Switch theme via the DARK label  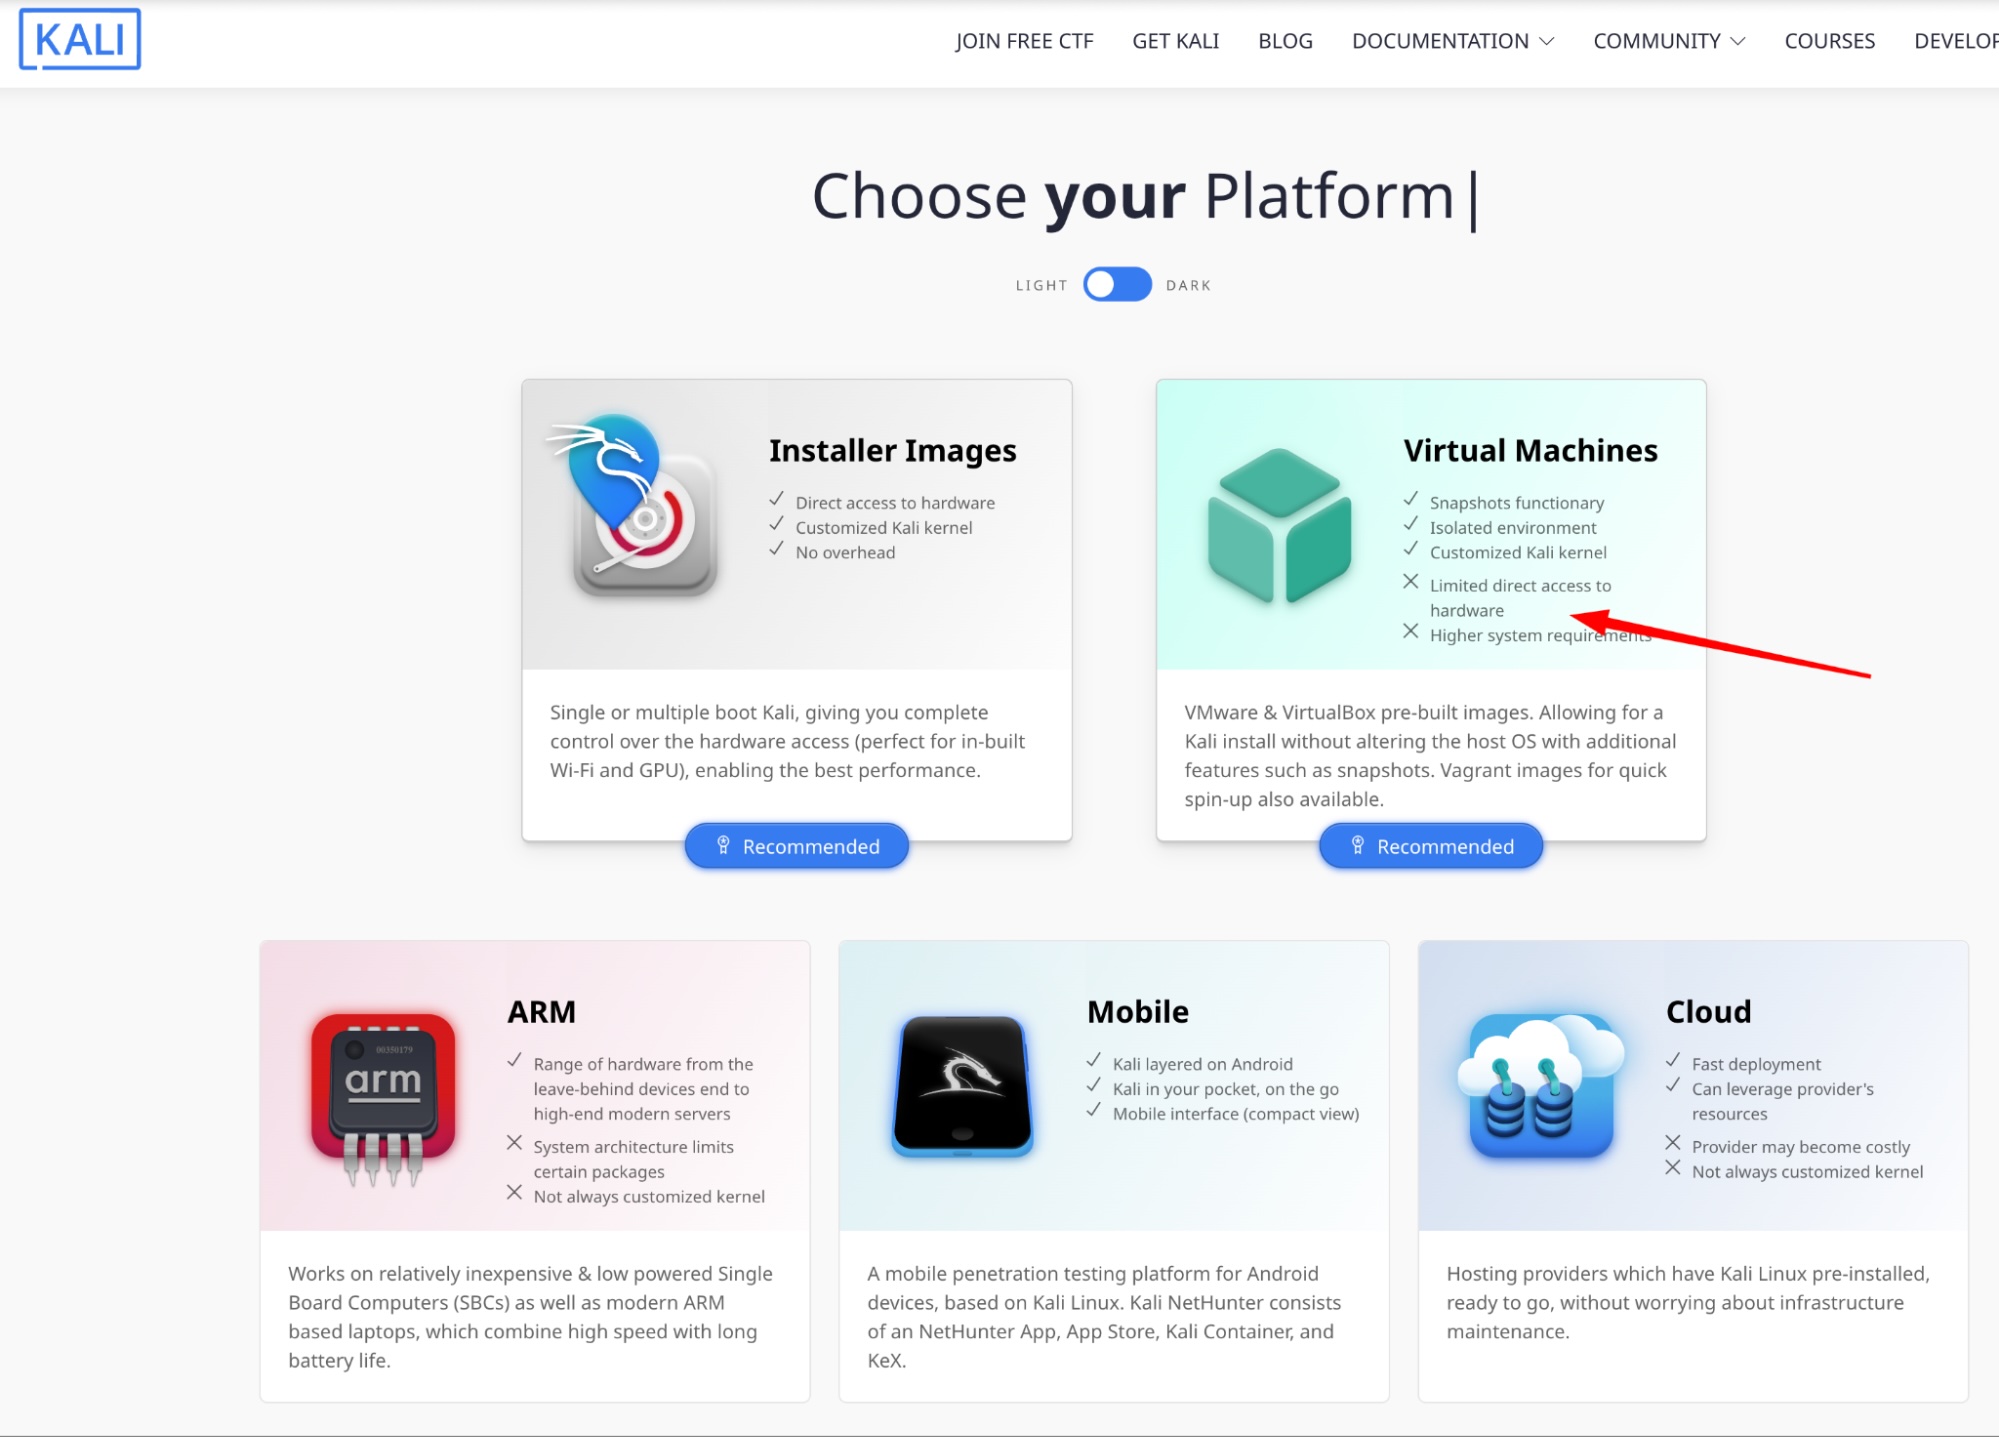(x=1188, y=286)
